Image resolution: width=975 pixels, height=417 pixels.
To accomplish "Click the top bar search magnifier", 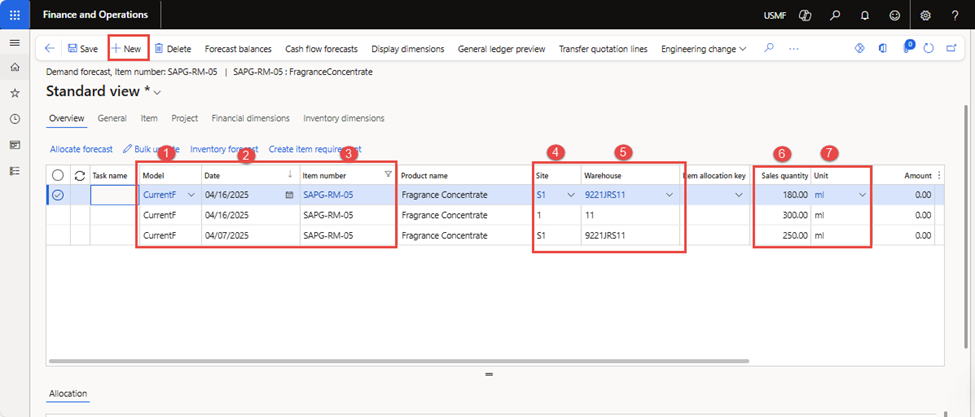I will pyautogui.click(x=835, y=15).
